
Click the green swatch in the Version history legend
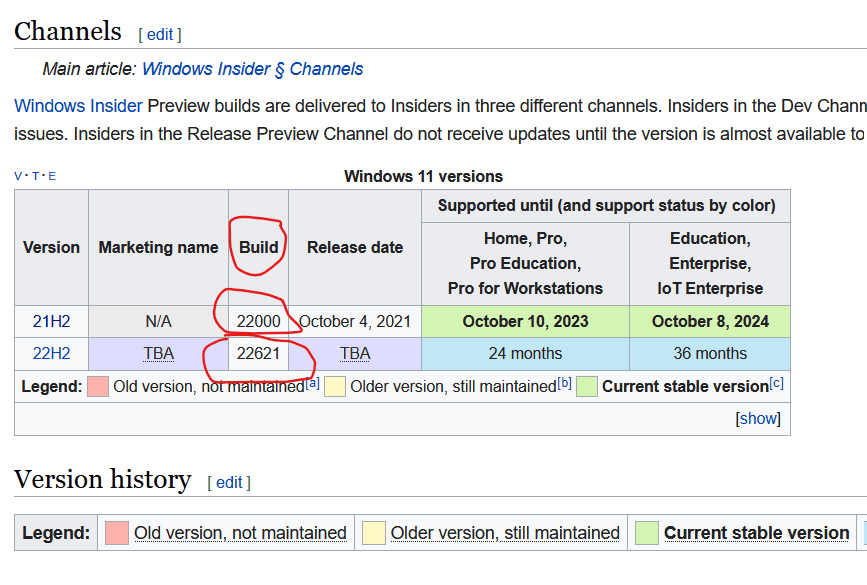tap(647, 533)
